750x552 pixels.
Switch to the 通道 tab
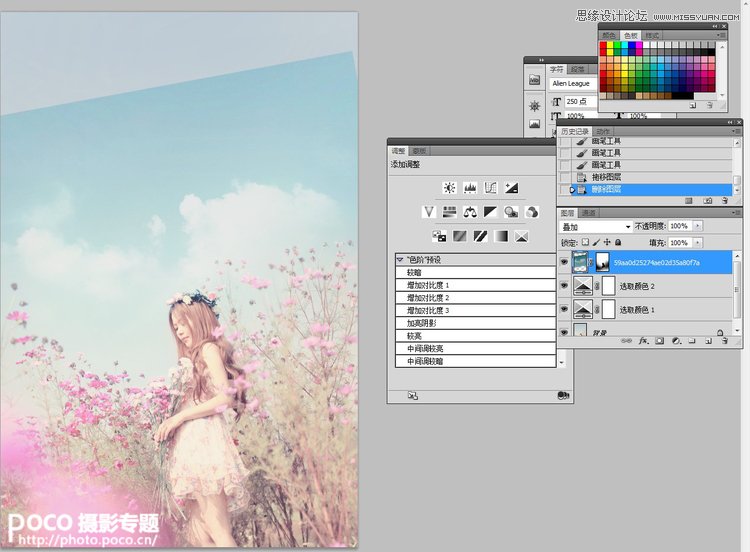pyautogui.click(x=589, y=212)
